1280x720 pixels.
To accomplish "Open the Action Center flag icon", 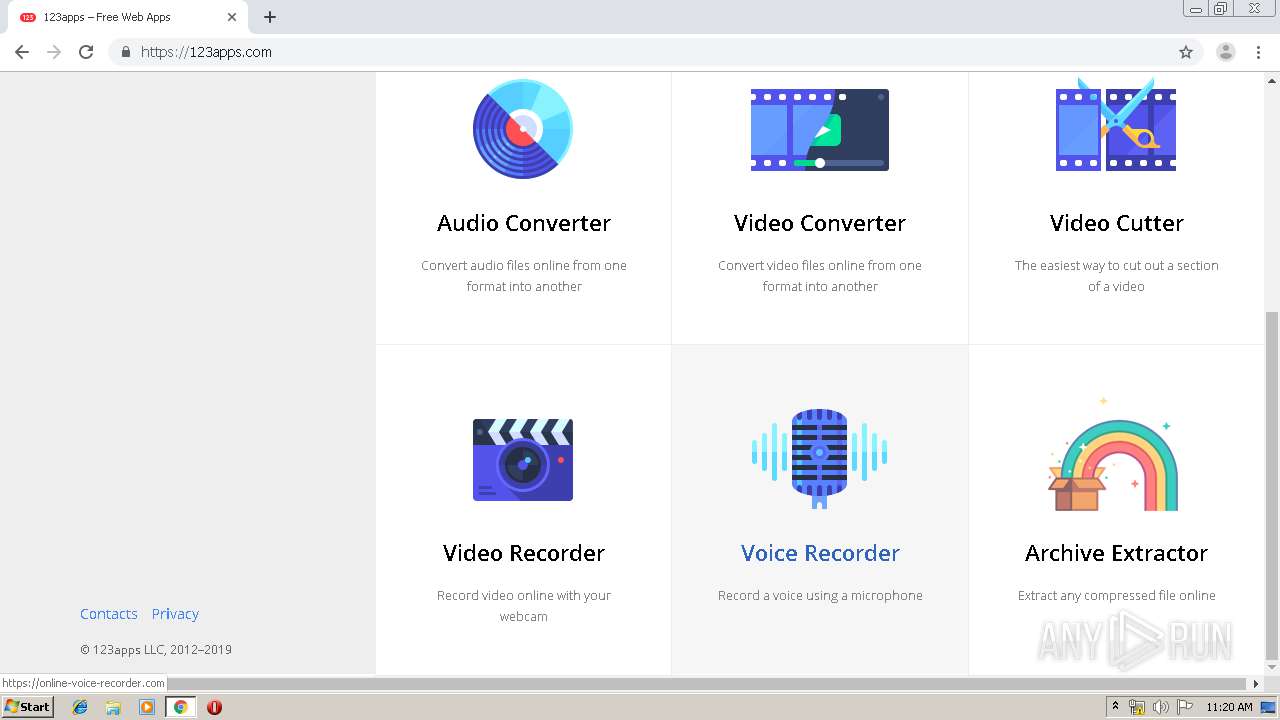I will pyautogui.click(x=1185, y=707).
